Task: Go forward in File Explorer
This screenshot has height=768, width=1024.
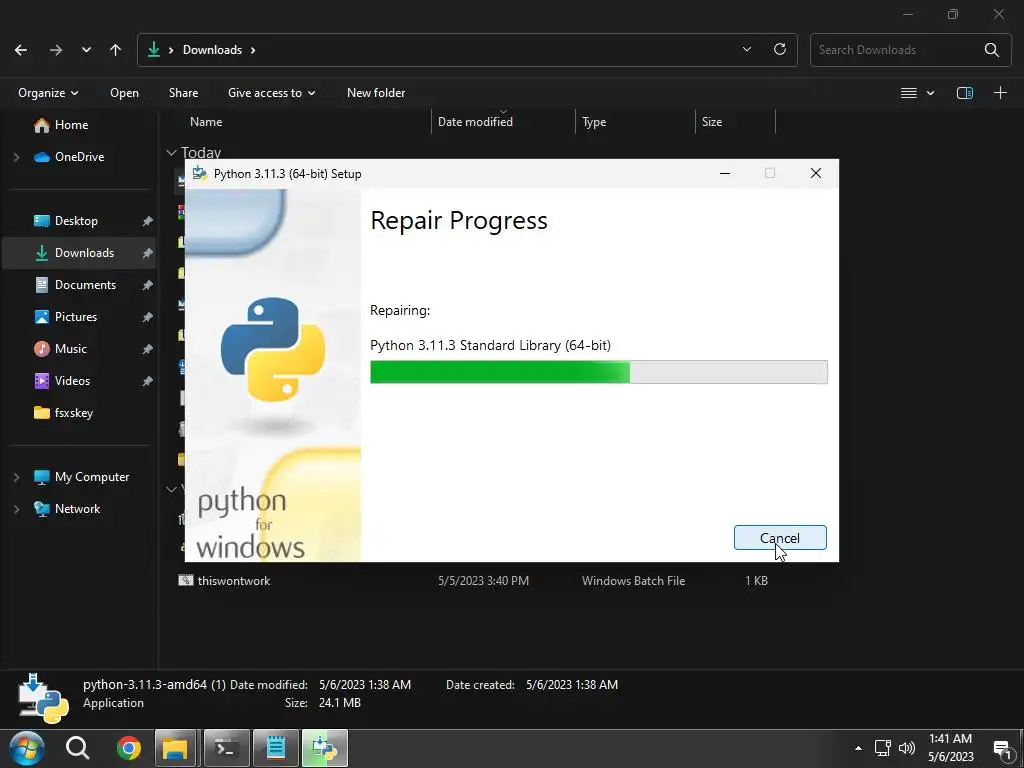Action: click(56, 50)
